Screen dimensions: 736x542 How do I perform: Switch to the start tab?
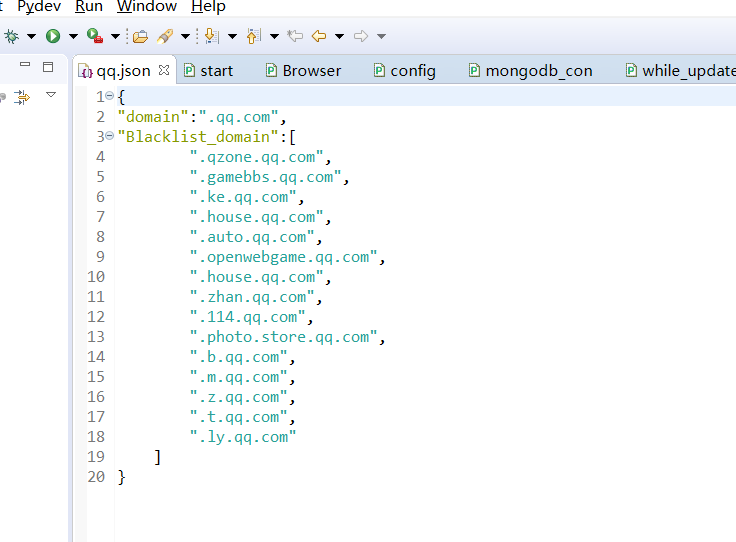pyautogui.click(x=208, y=71)
